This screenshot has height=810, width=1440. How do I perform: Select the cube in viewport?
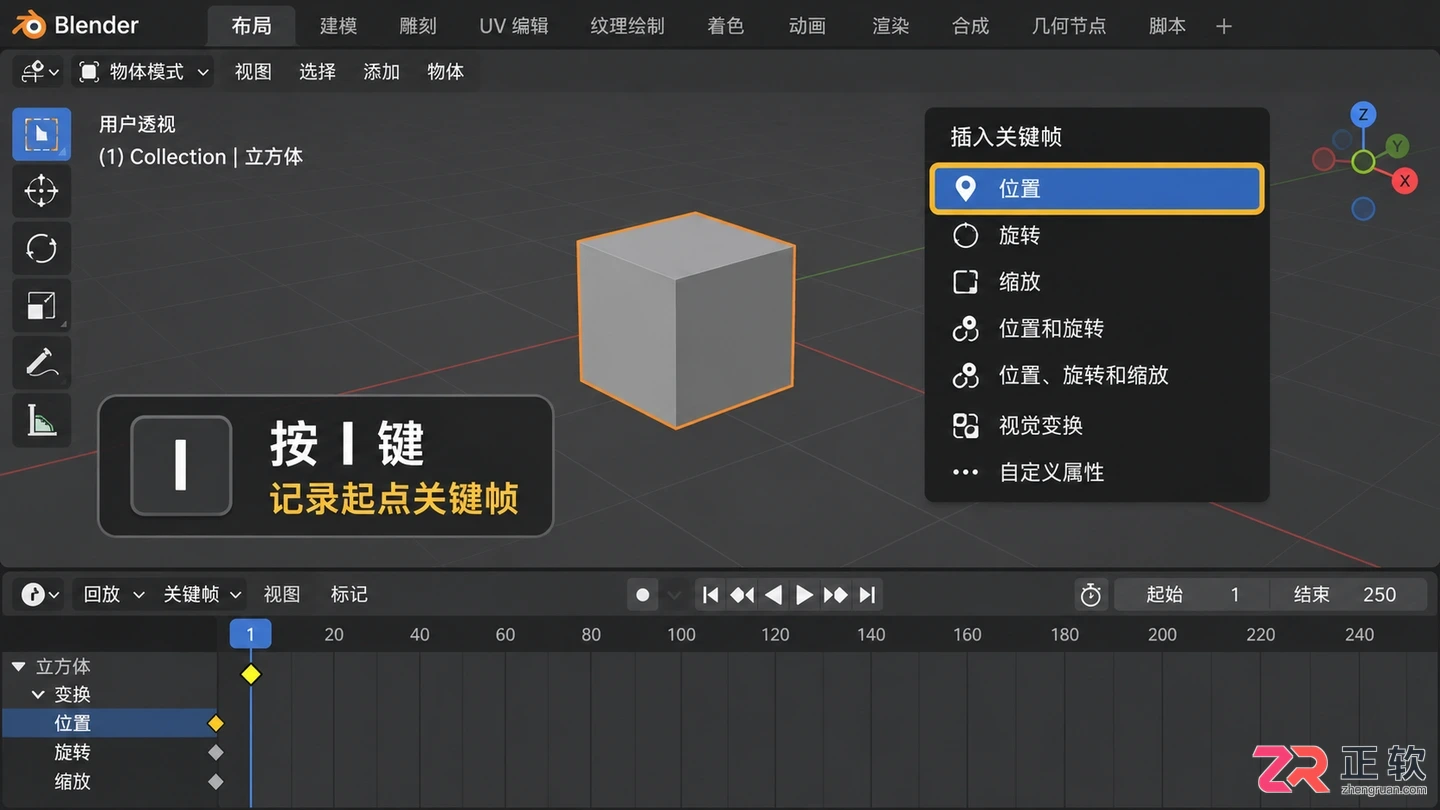686,320
